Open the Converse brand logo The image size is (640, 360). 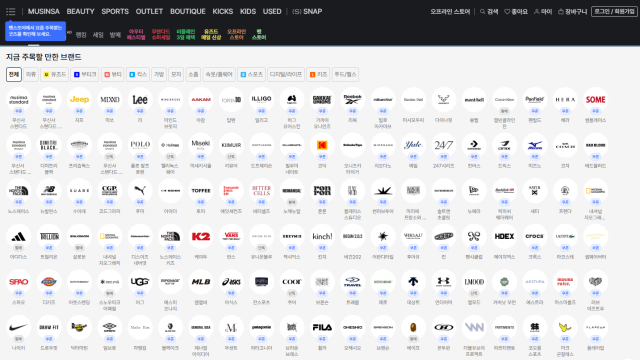[x=474, y=145]
